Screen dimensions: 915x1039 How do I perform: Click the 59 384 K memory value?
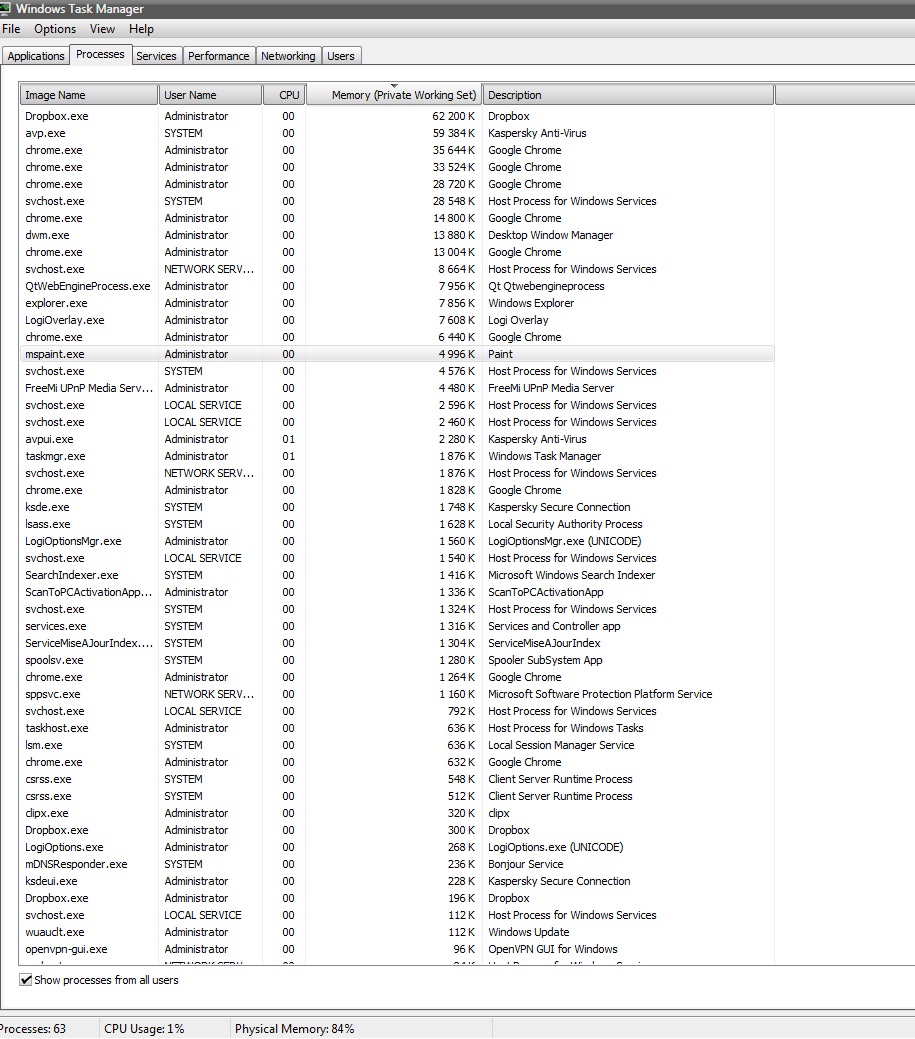[454, 133]
